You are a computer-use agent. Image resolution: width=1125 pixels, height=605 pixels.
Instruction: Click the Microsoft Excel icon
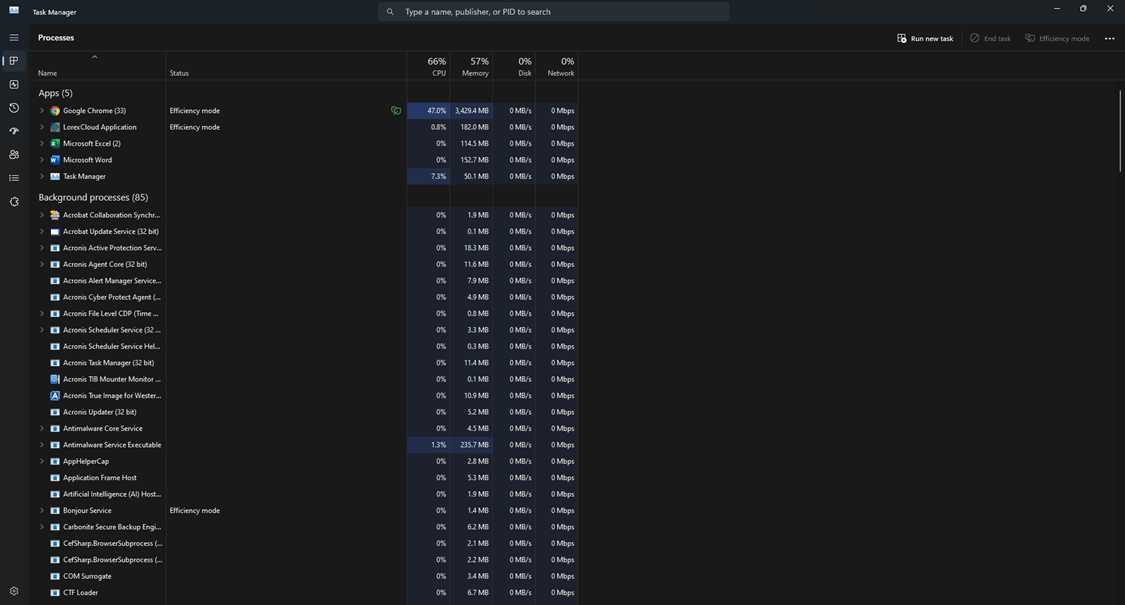click(x=55, y=144)
